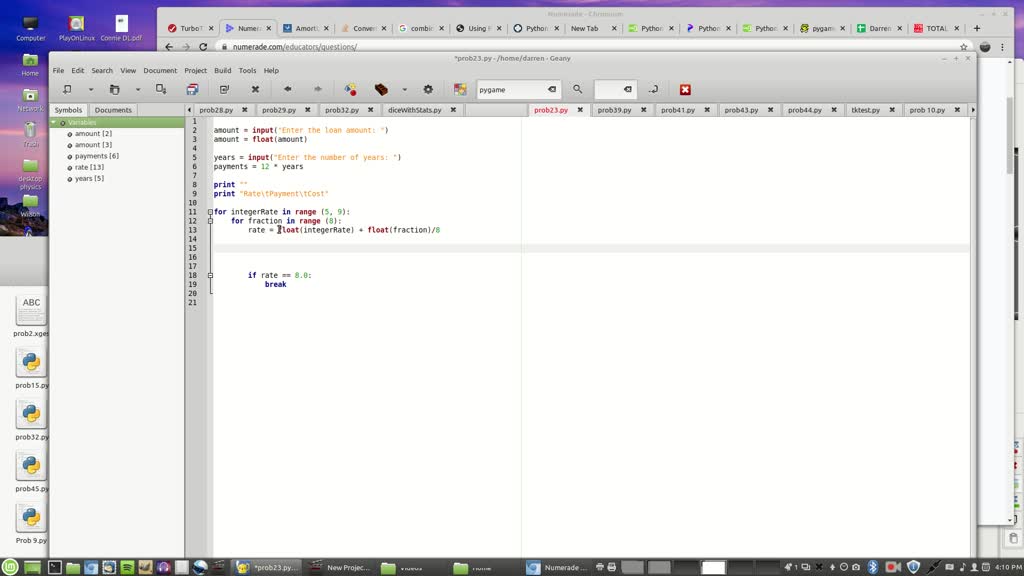The height and width of the screenshot is (576, 1024).
Task: Click the Build brick icon
Action: [381, 89]
